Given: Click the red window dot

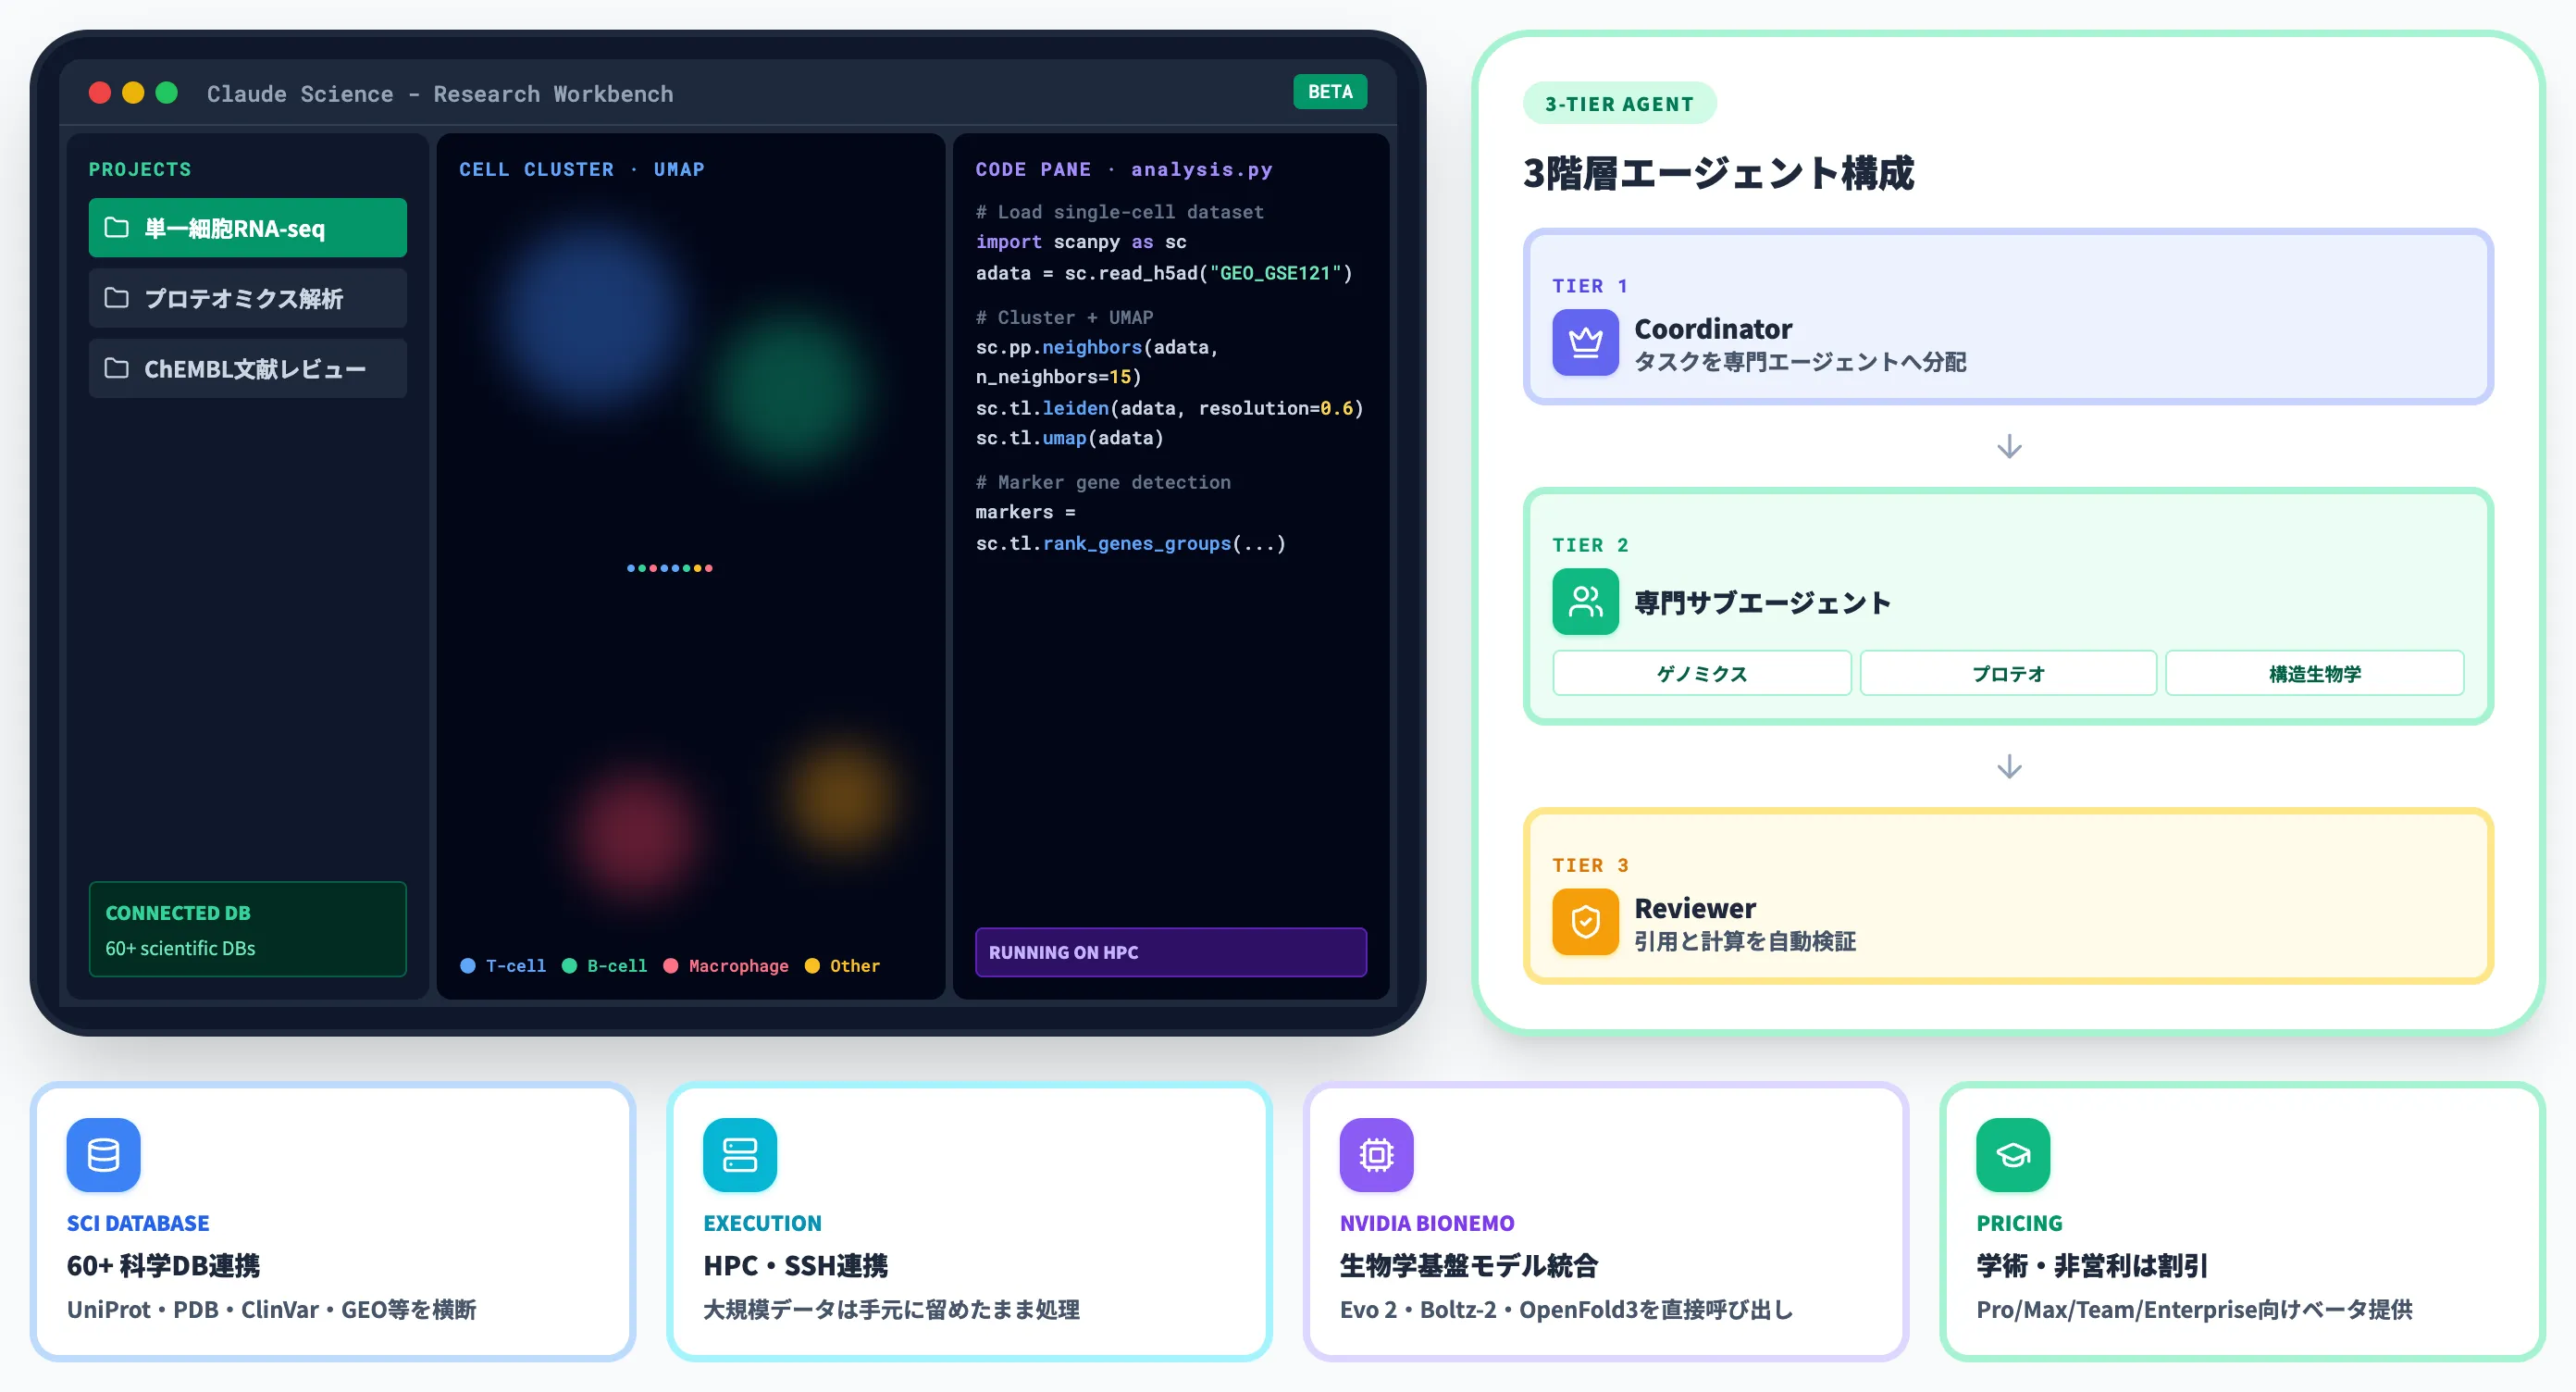Looking at the screenshot, I should (x=100, y=93).
